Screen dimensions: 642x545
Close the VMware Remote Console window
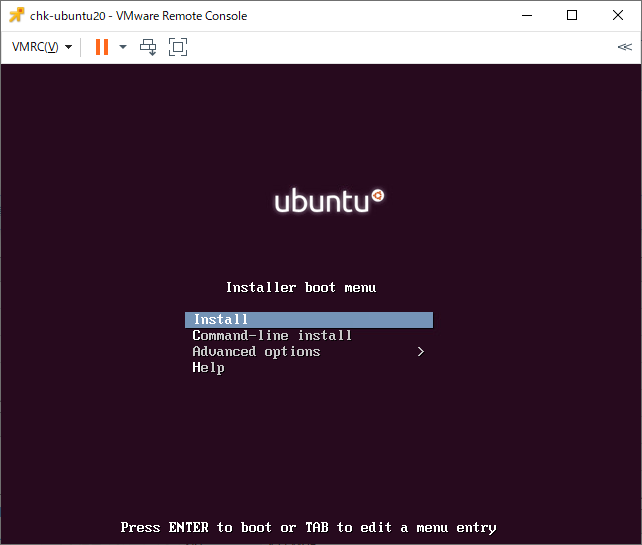[x=618, y=15]
